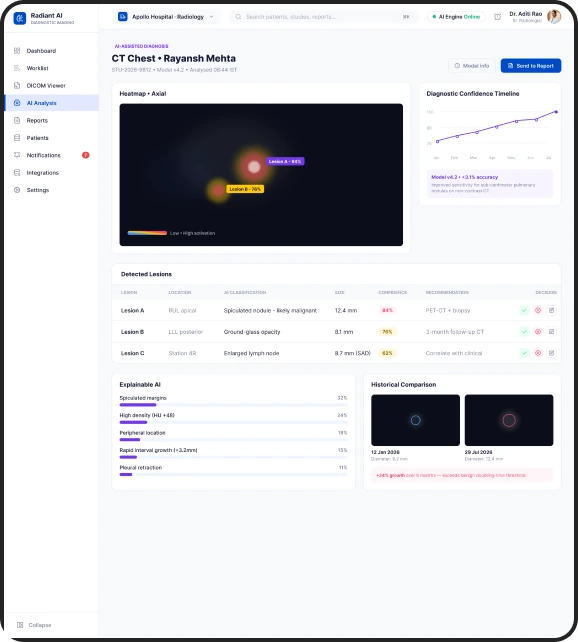Click the red Notifications count badge
Screen dimensions: 578x642
pos(86,155)
